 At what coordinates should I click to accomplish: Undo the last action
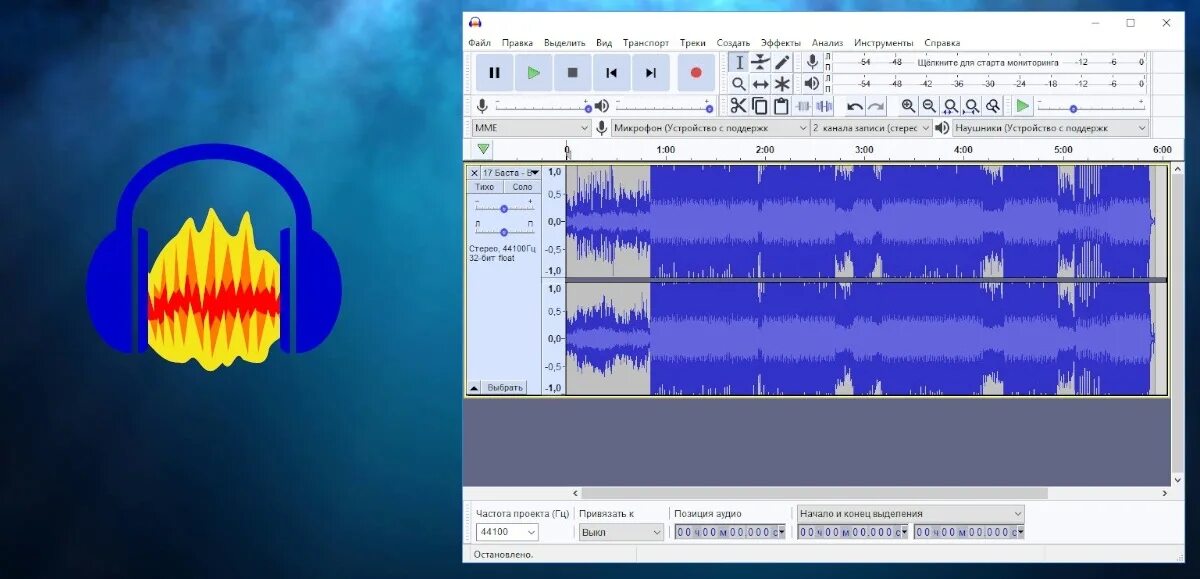point(855,106)
